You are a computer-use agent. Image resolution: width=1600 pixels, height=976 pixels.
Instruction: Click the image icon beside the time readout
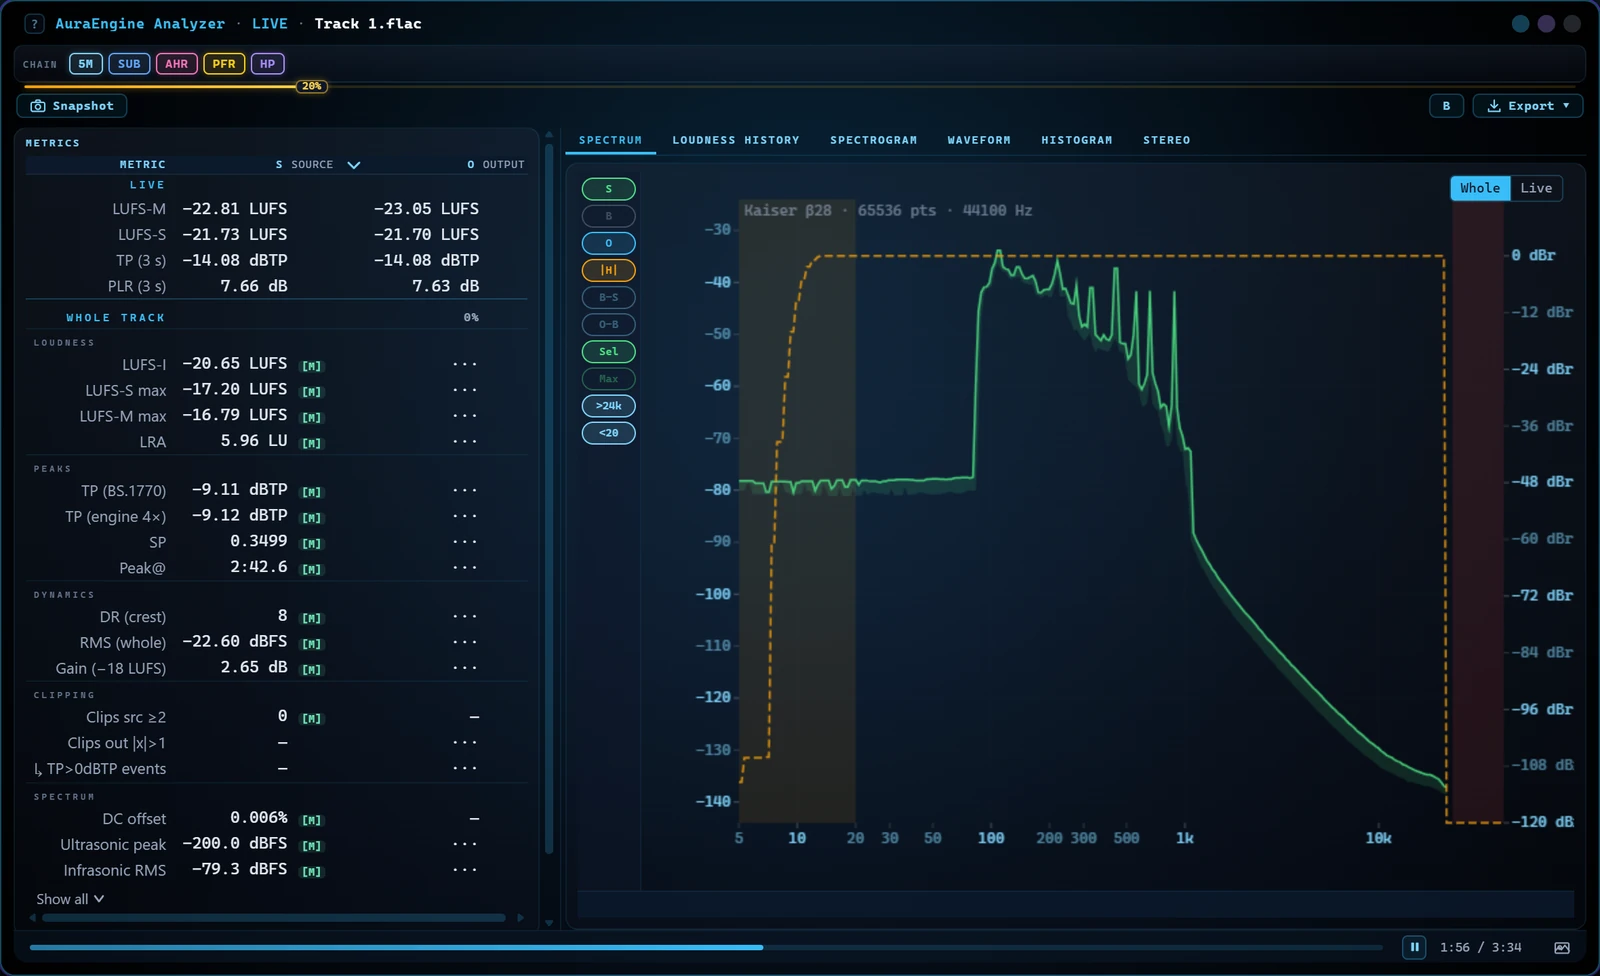click(1562, 948)
